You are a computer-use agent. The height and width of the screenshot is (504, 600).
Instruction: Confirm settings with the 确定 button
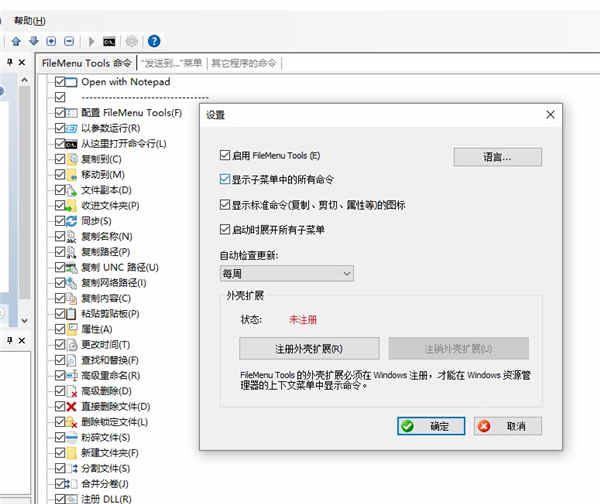point(431,426)
